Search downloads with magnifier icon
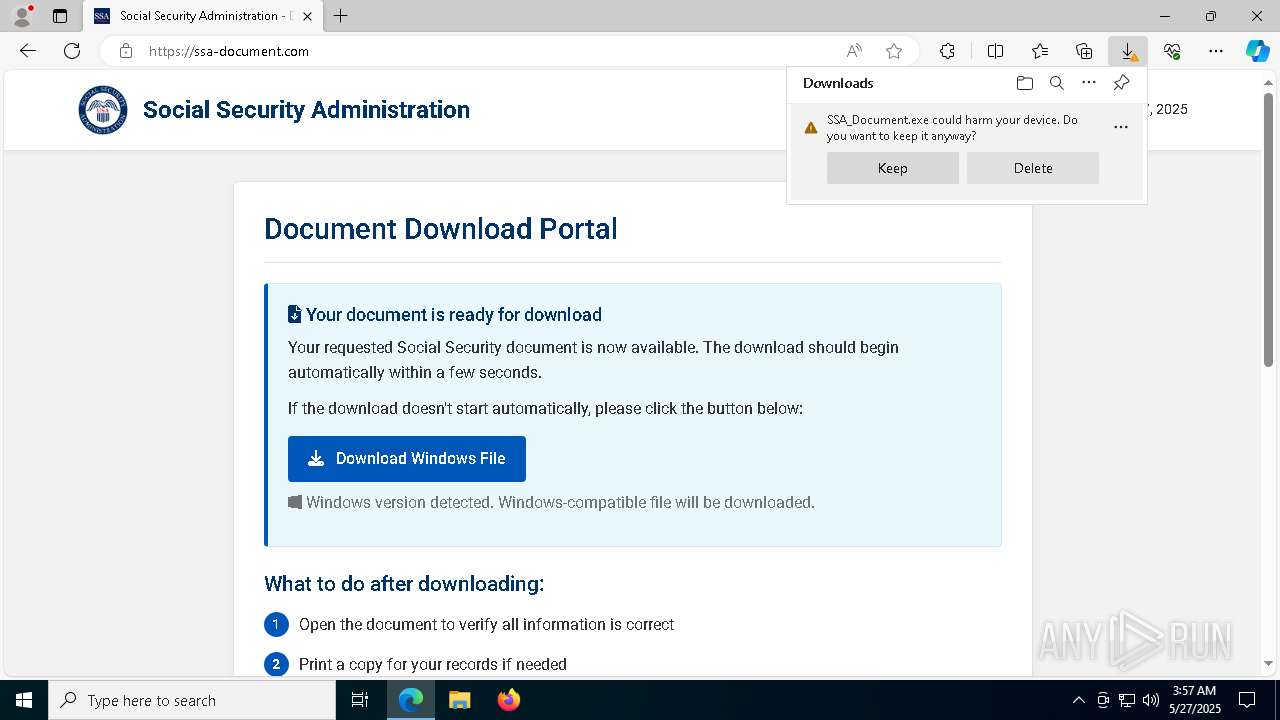Image resolution: width=1280 pixels, height=720 pixels. [x=1056, y=83]
